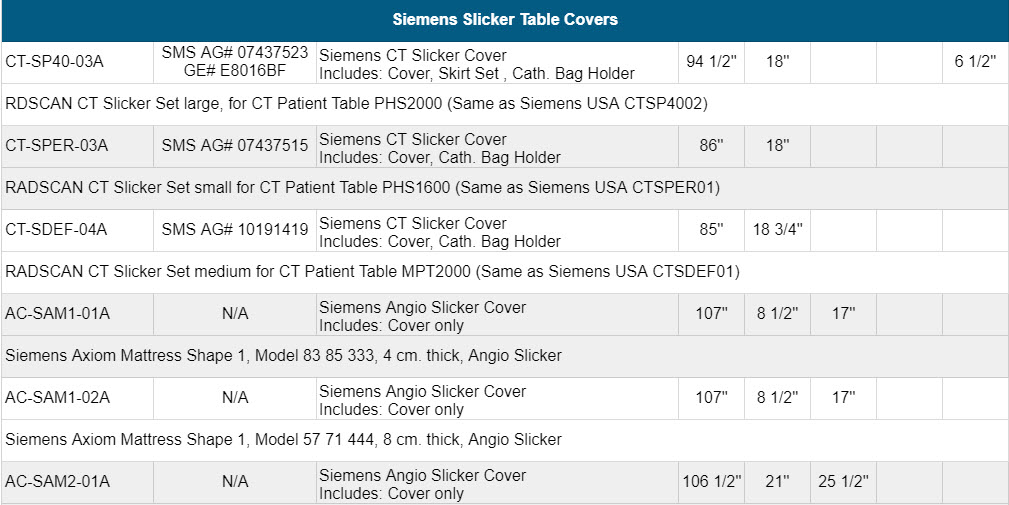The image size is (1009, 505).
Task: Click the Axiom Mattress 4 cm. thick description
Action: [283, 356]
